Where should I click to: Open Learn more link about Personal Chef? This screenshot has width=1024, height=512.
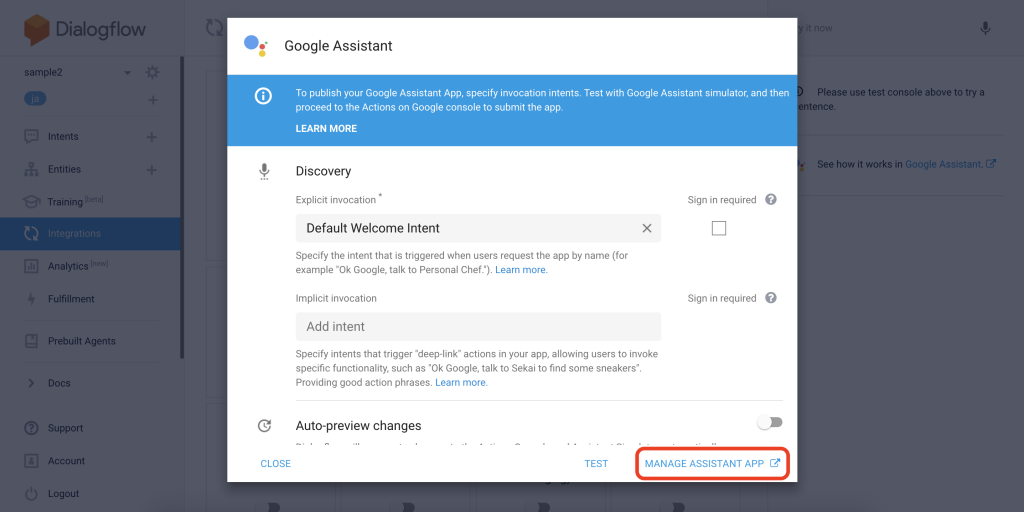(521, 270)
